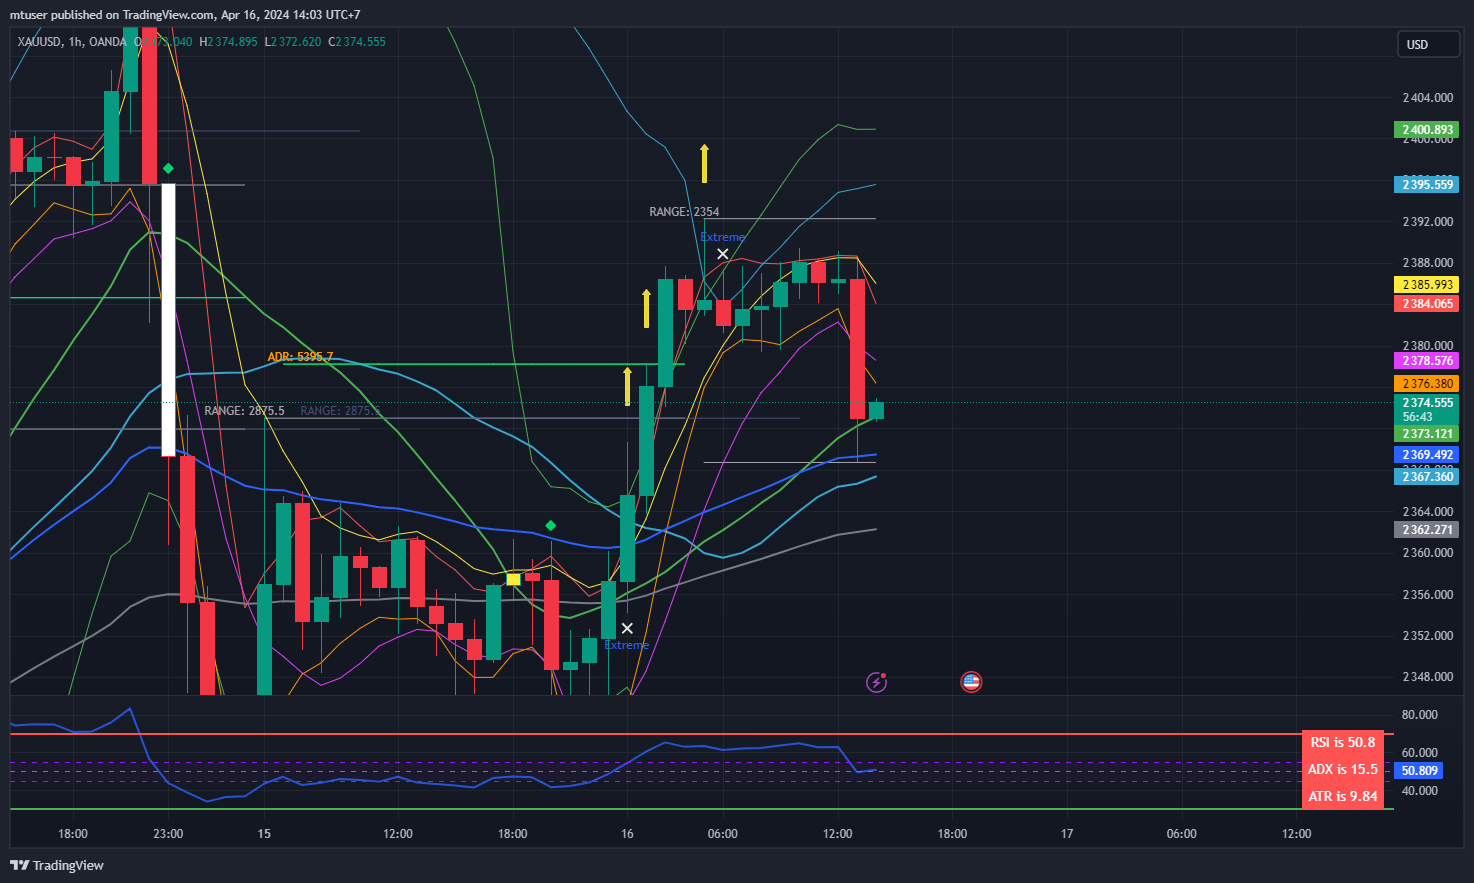This screenshot has height=883, width=1474.
Task: Click the magenta 2378.576 price tag
Action: coord(1426,361)
